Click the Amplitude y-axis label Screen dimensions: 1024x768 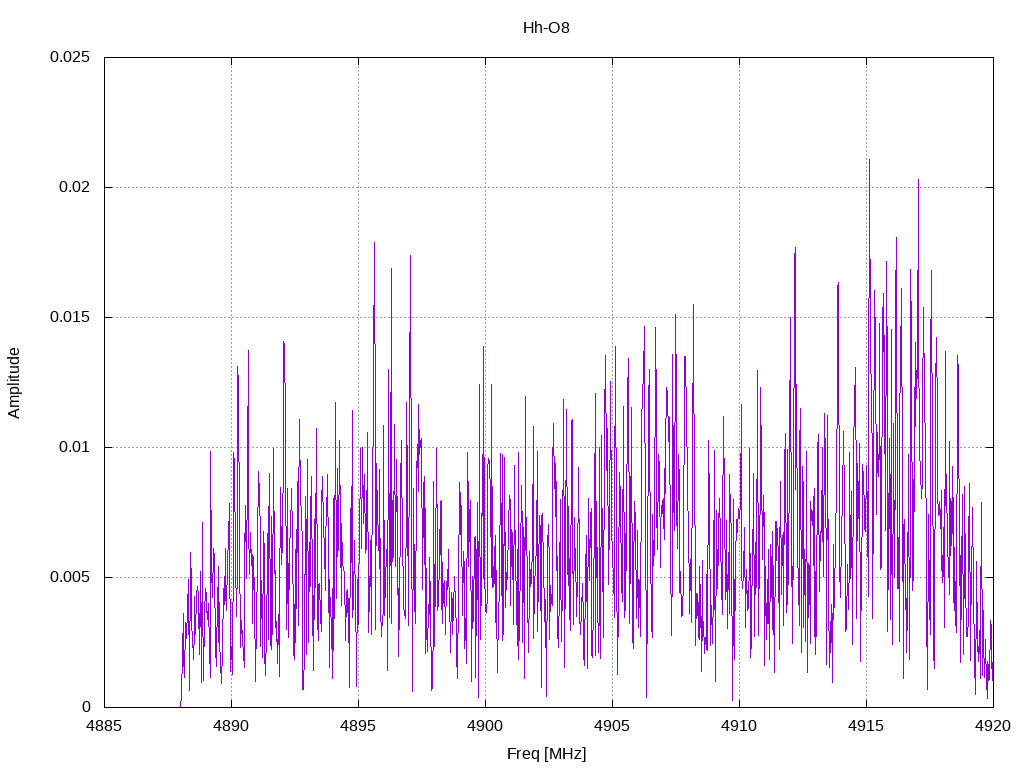pyautogui.click(x=14, y=383)
